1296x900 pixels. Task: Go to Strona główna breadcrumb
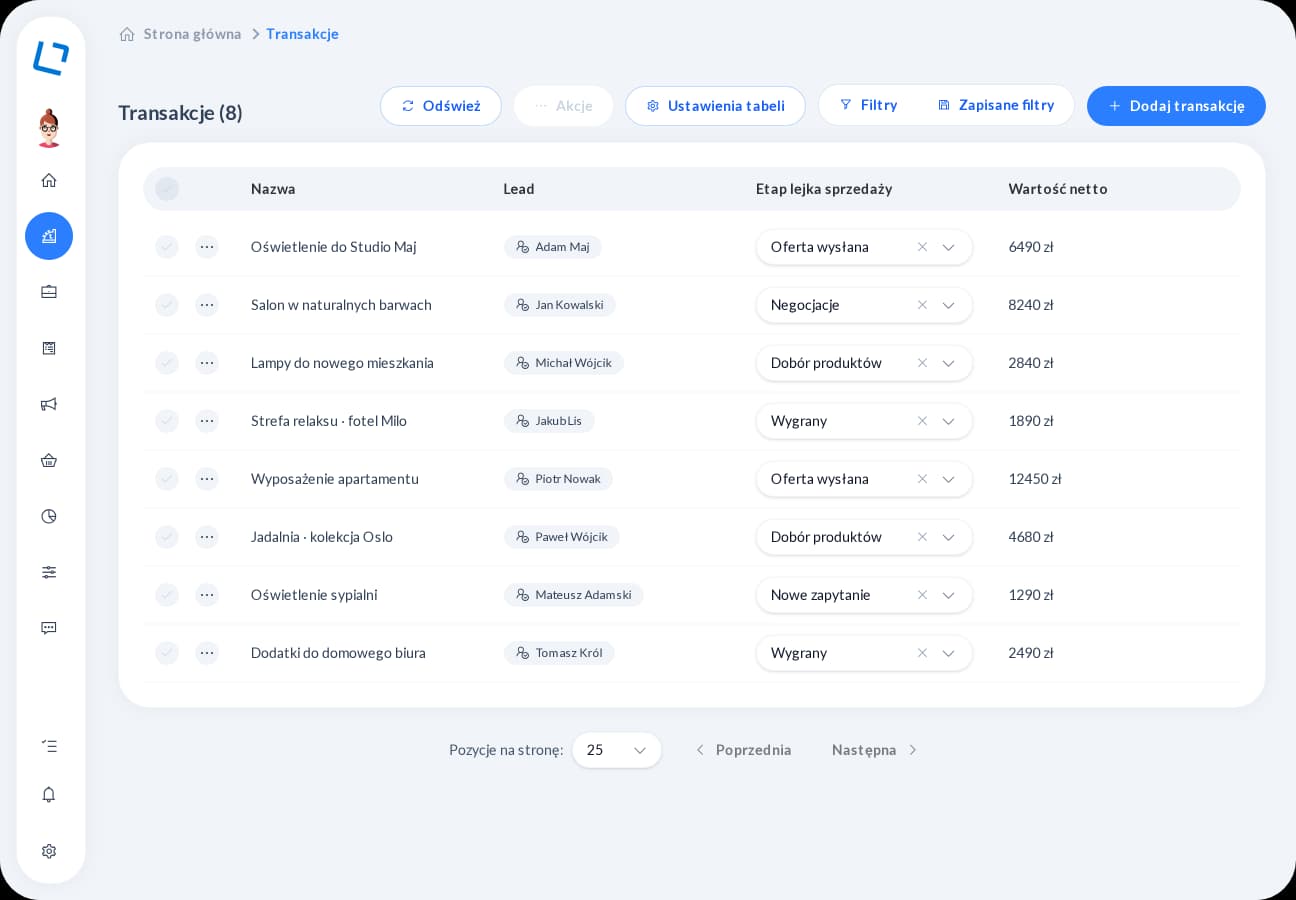[x=192, y=34]
